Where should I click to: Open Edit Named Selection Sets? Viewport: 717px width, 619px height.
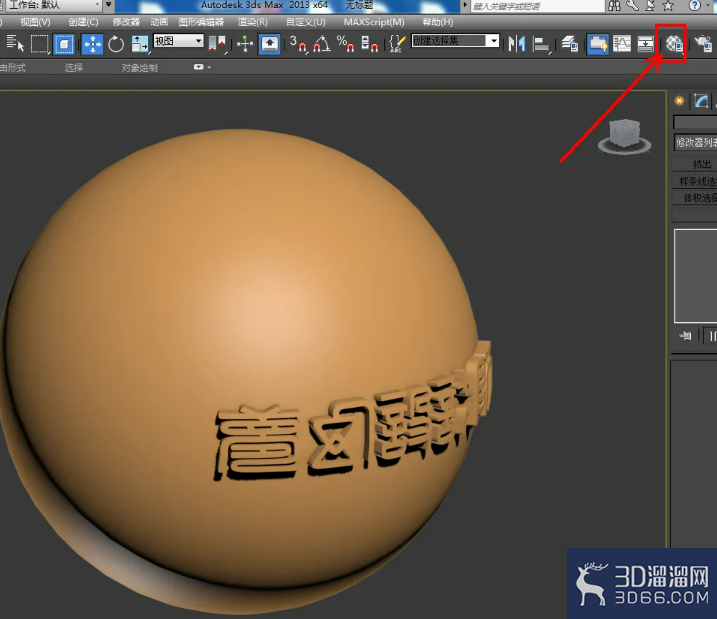pos(396,44)
